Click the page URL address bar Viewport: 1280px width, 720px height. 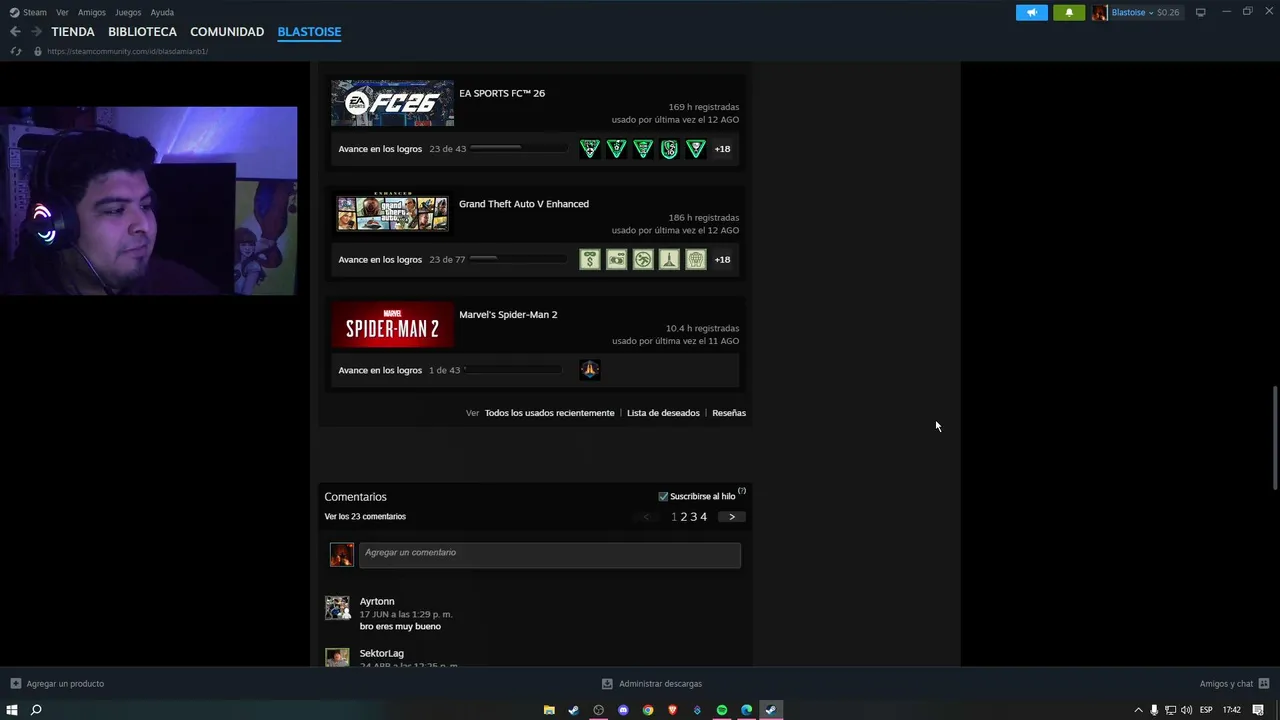click(127, 51)
